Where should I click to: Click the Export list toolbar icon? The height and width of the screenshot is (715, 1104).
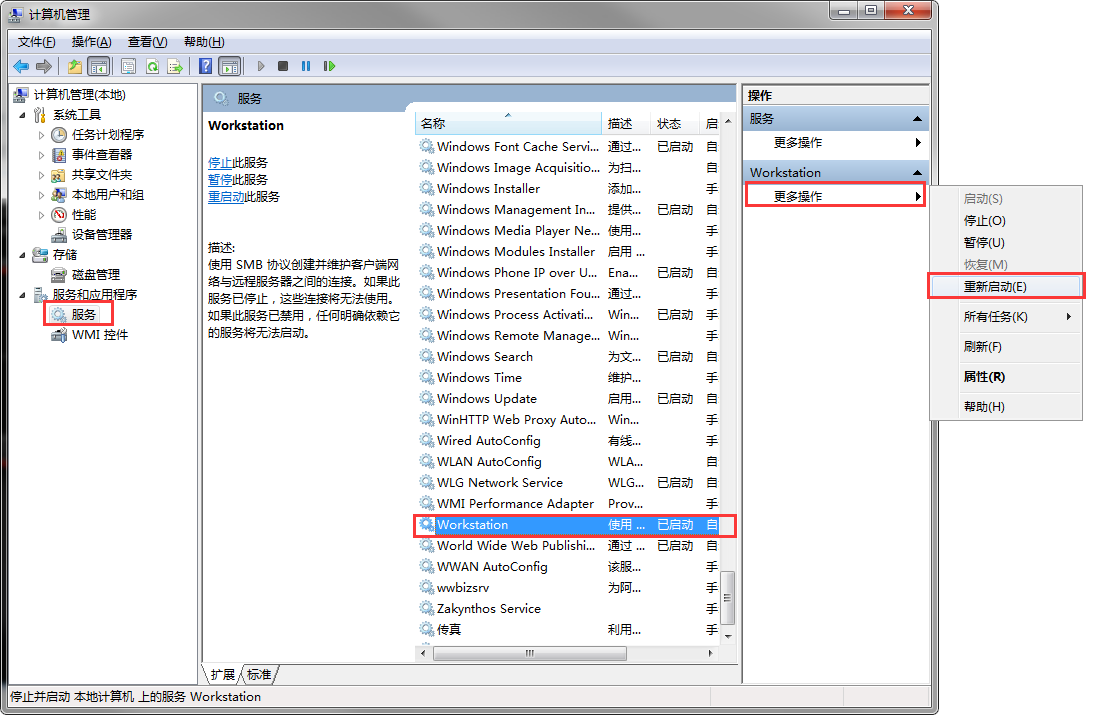click(175, 66)
